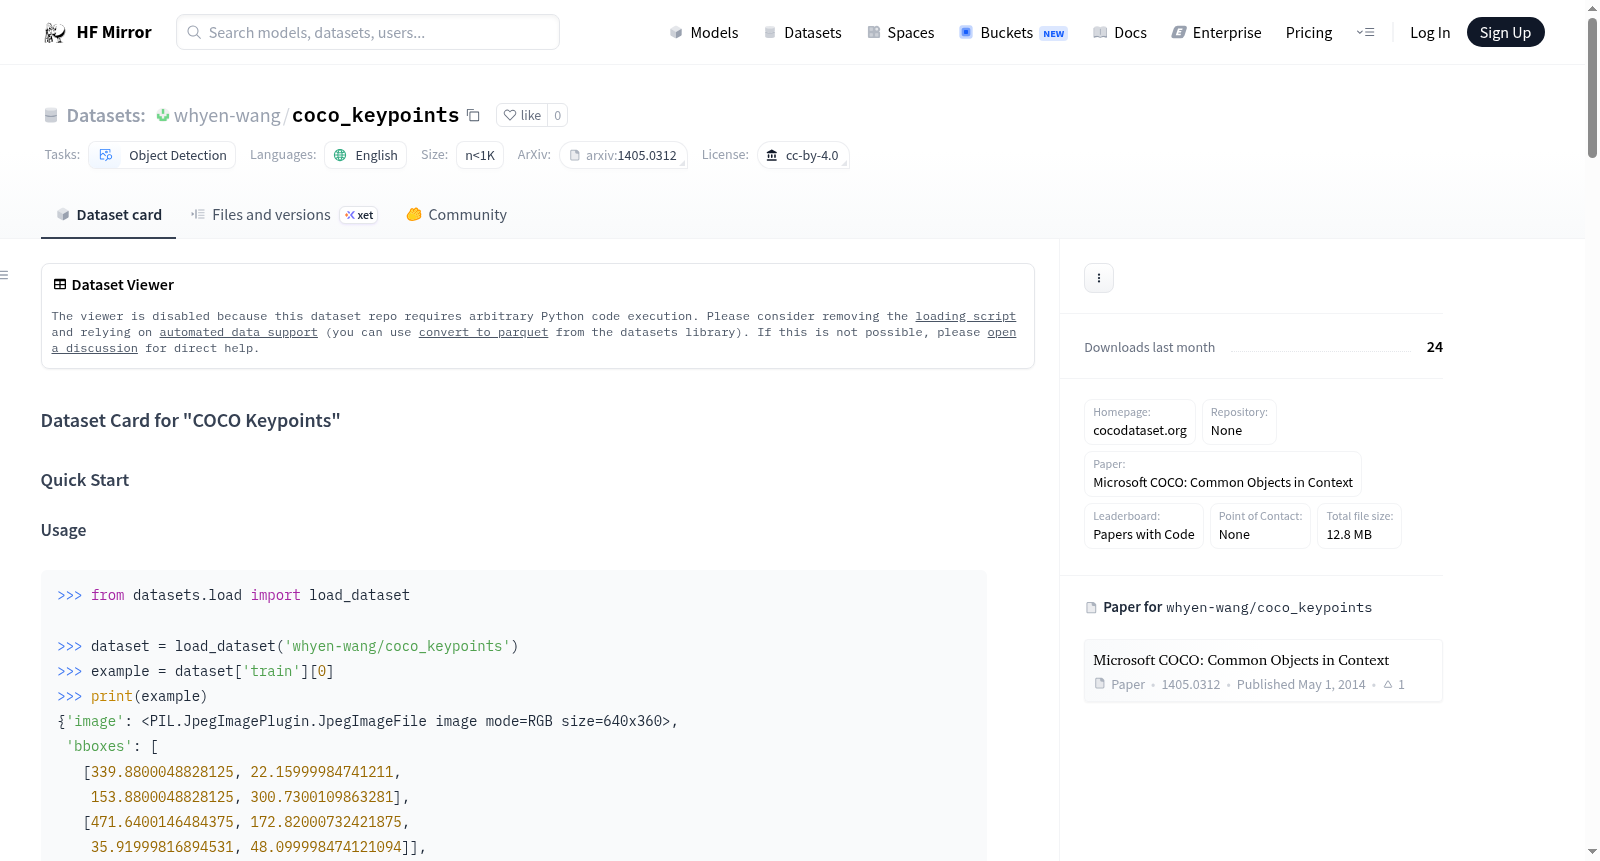The image size is (1600, 861).
Task: Click the document icon beside Paper for heading
Action: tap(1091, 608)
